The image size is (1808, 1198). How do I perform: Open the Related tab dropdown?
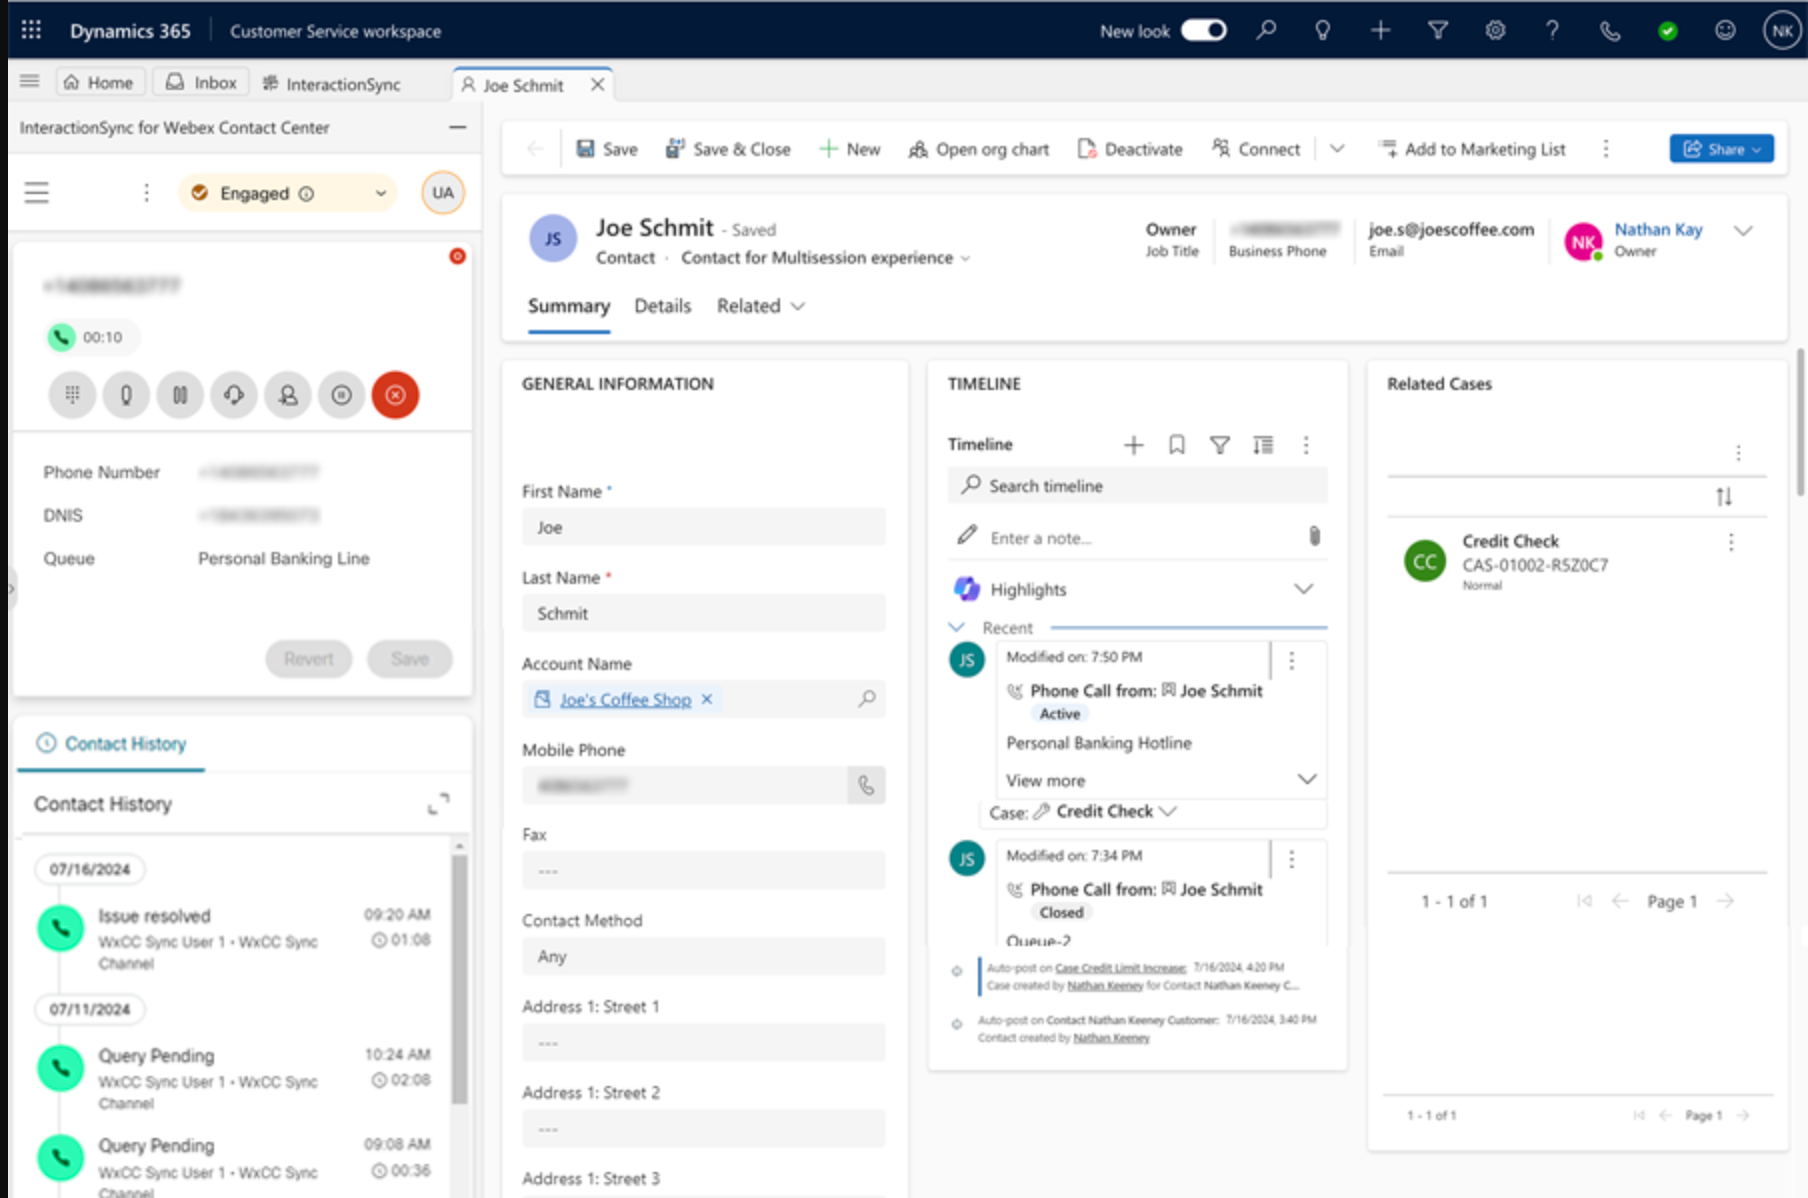pyautogui.click(x=760, y=306)
